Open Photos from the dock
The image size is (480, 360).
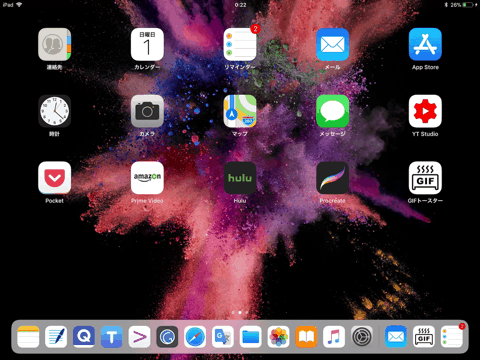coord(278,337)
